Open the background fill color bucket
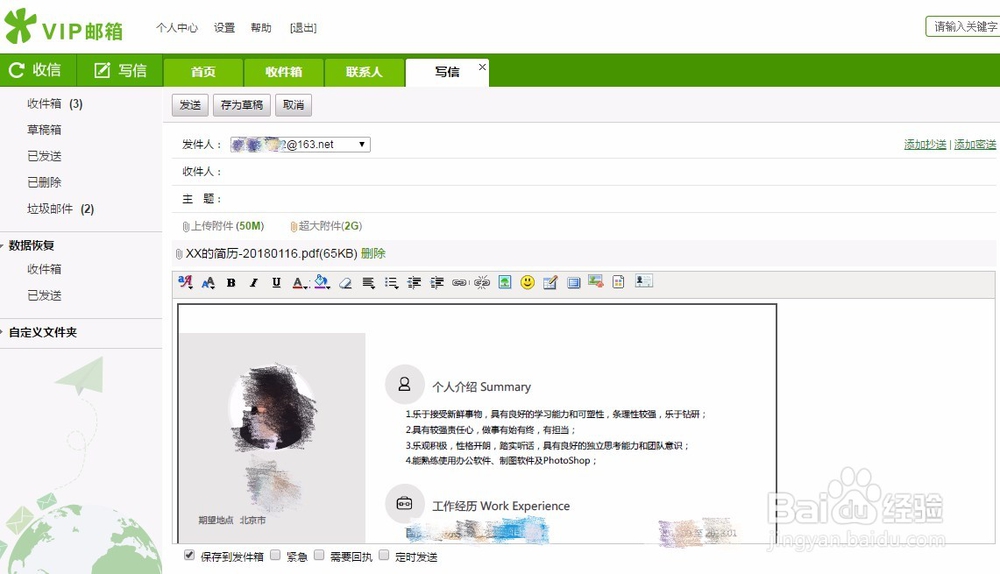The image size is (1000, 574). click(322, 282)
